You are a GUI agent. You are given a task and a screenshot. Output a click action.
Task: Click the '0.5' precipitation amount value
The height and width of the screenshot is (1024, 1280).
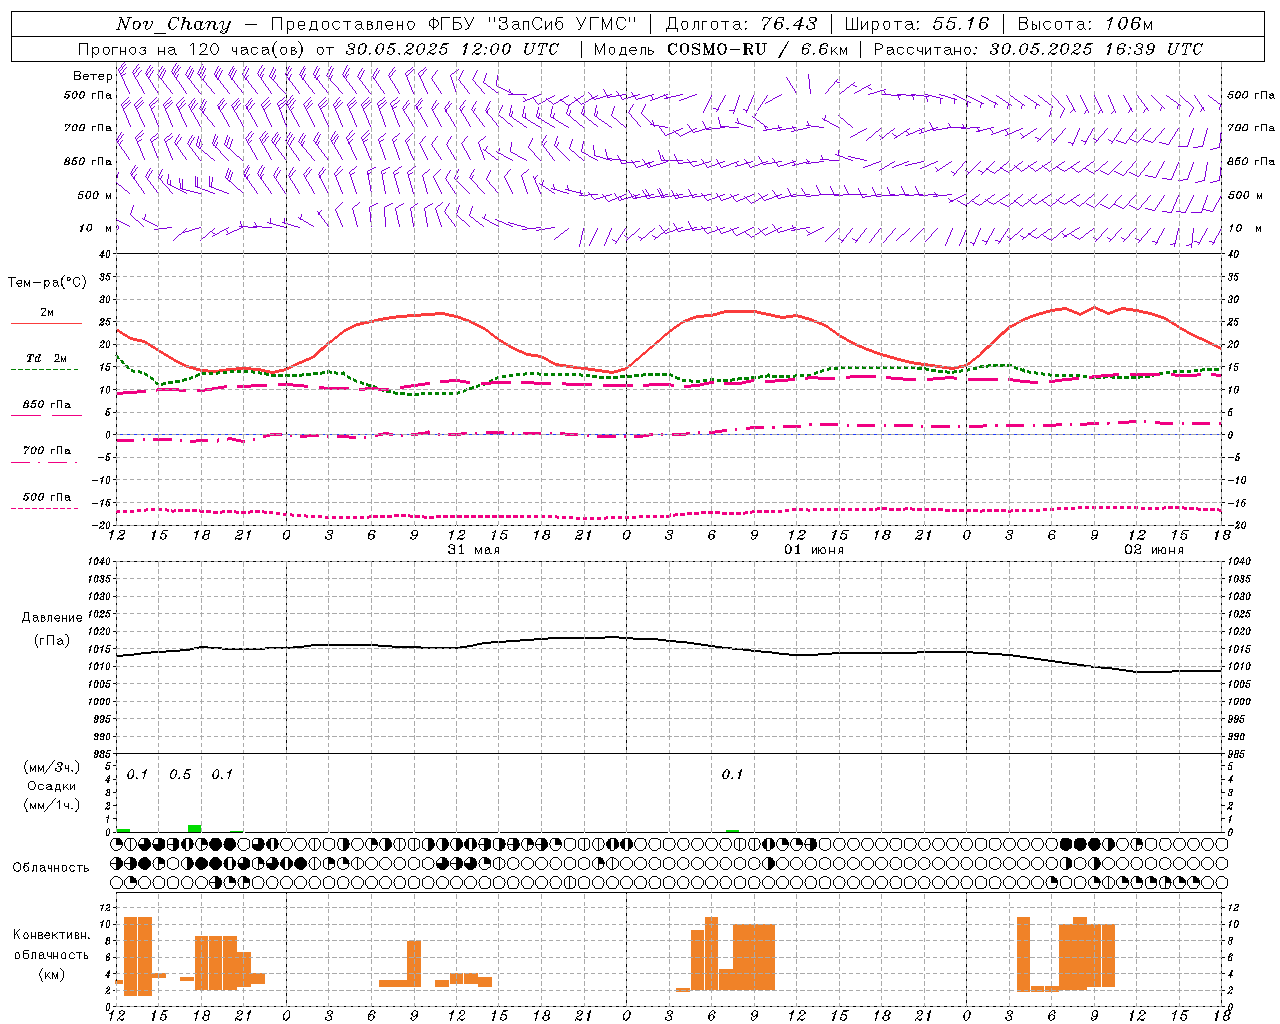[x=180, y=775]
